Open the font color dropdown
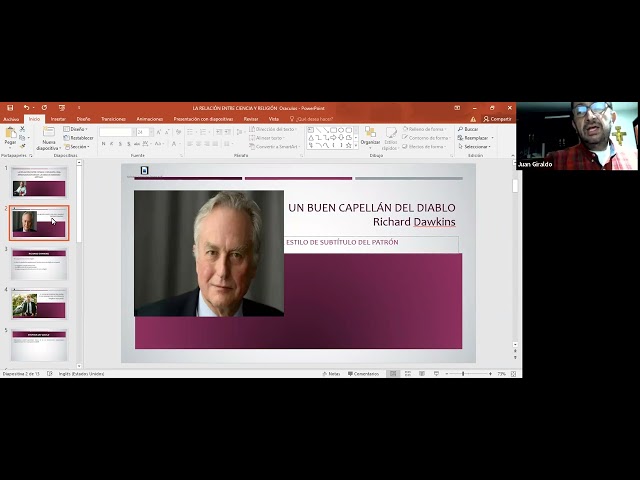This screenshot has height=480, width=640. [179, 144]
